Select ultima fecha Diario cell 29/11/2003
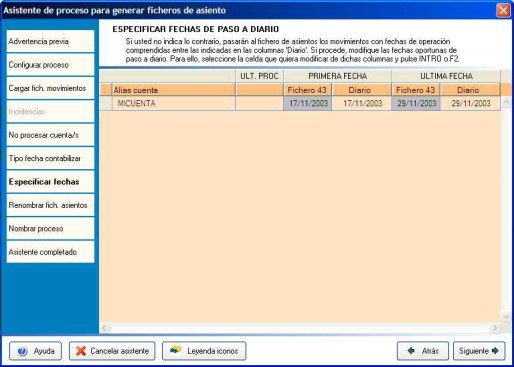The width and height of the screenshot is (514, 367). coord(470,103)
